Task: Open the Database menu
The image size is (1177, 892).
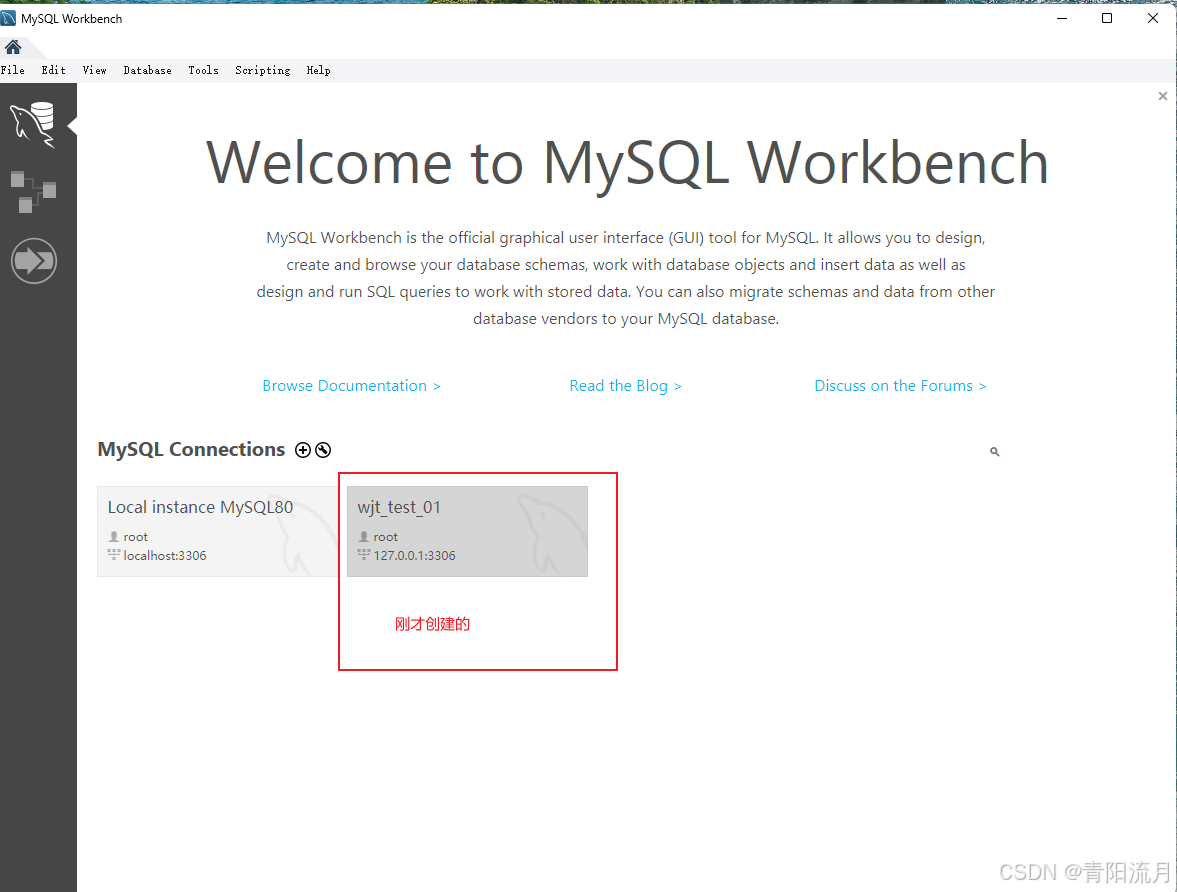Action: click(147, 70)
